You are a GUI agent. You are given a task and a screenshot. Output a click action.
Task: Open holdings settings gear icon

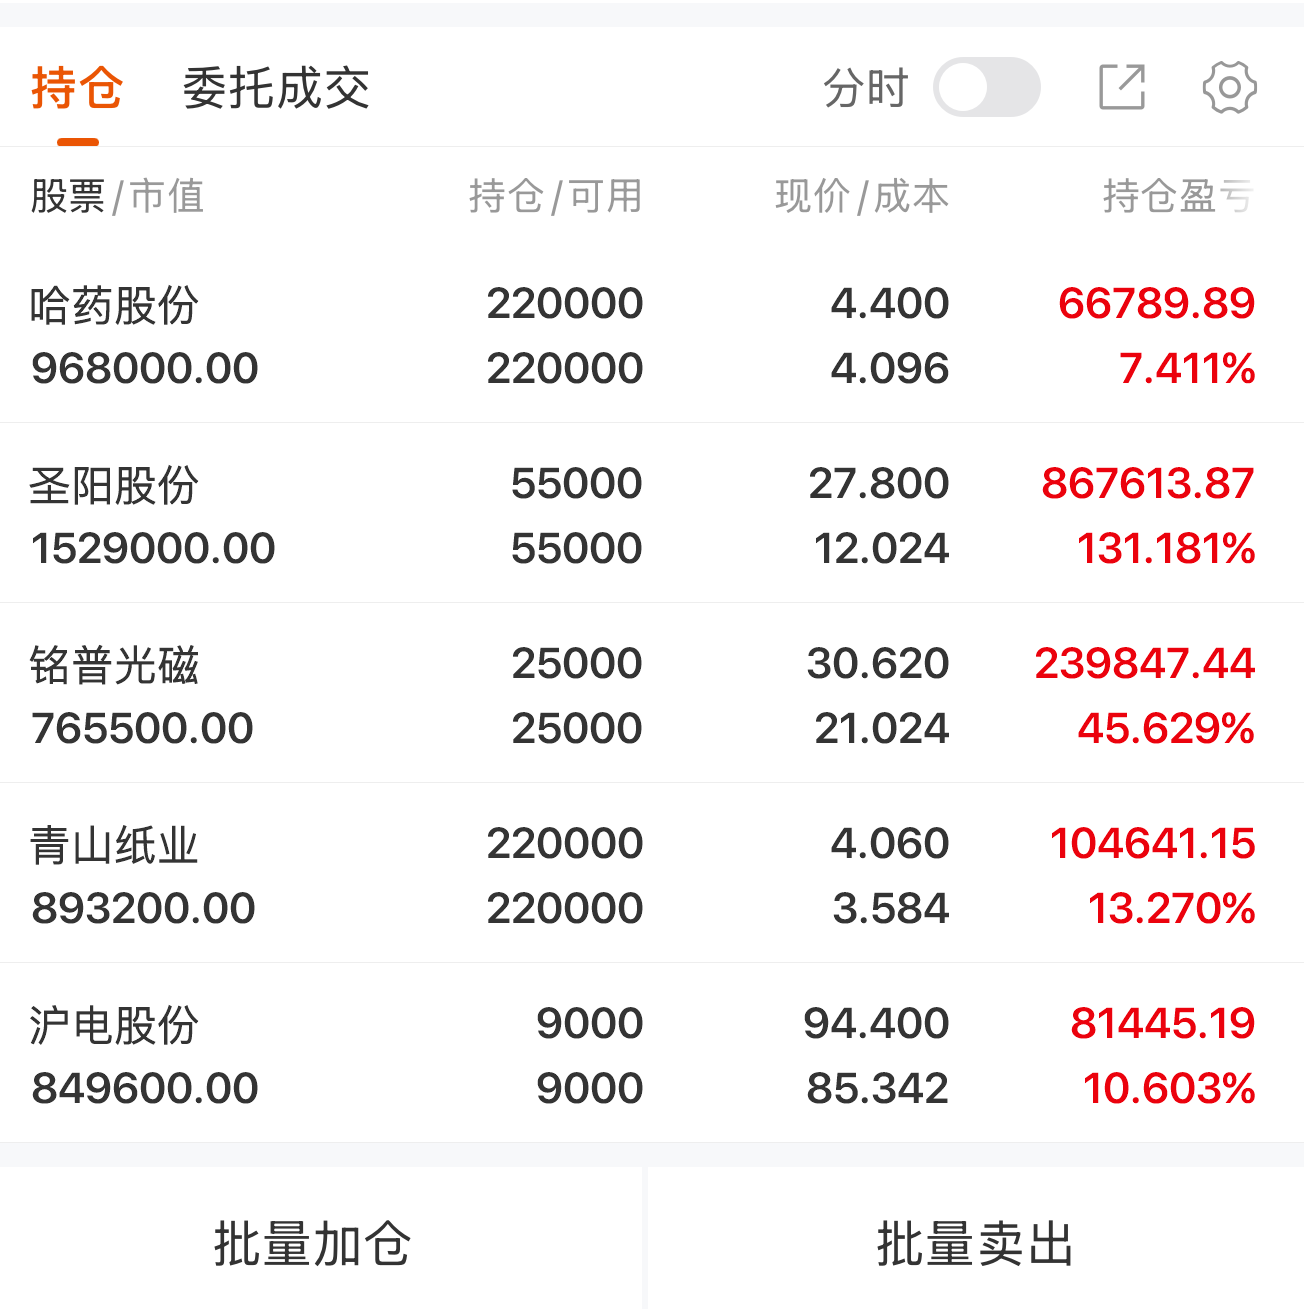tap(1229, 87)
